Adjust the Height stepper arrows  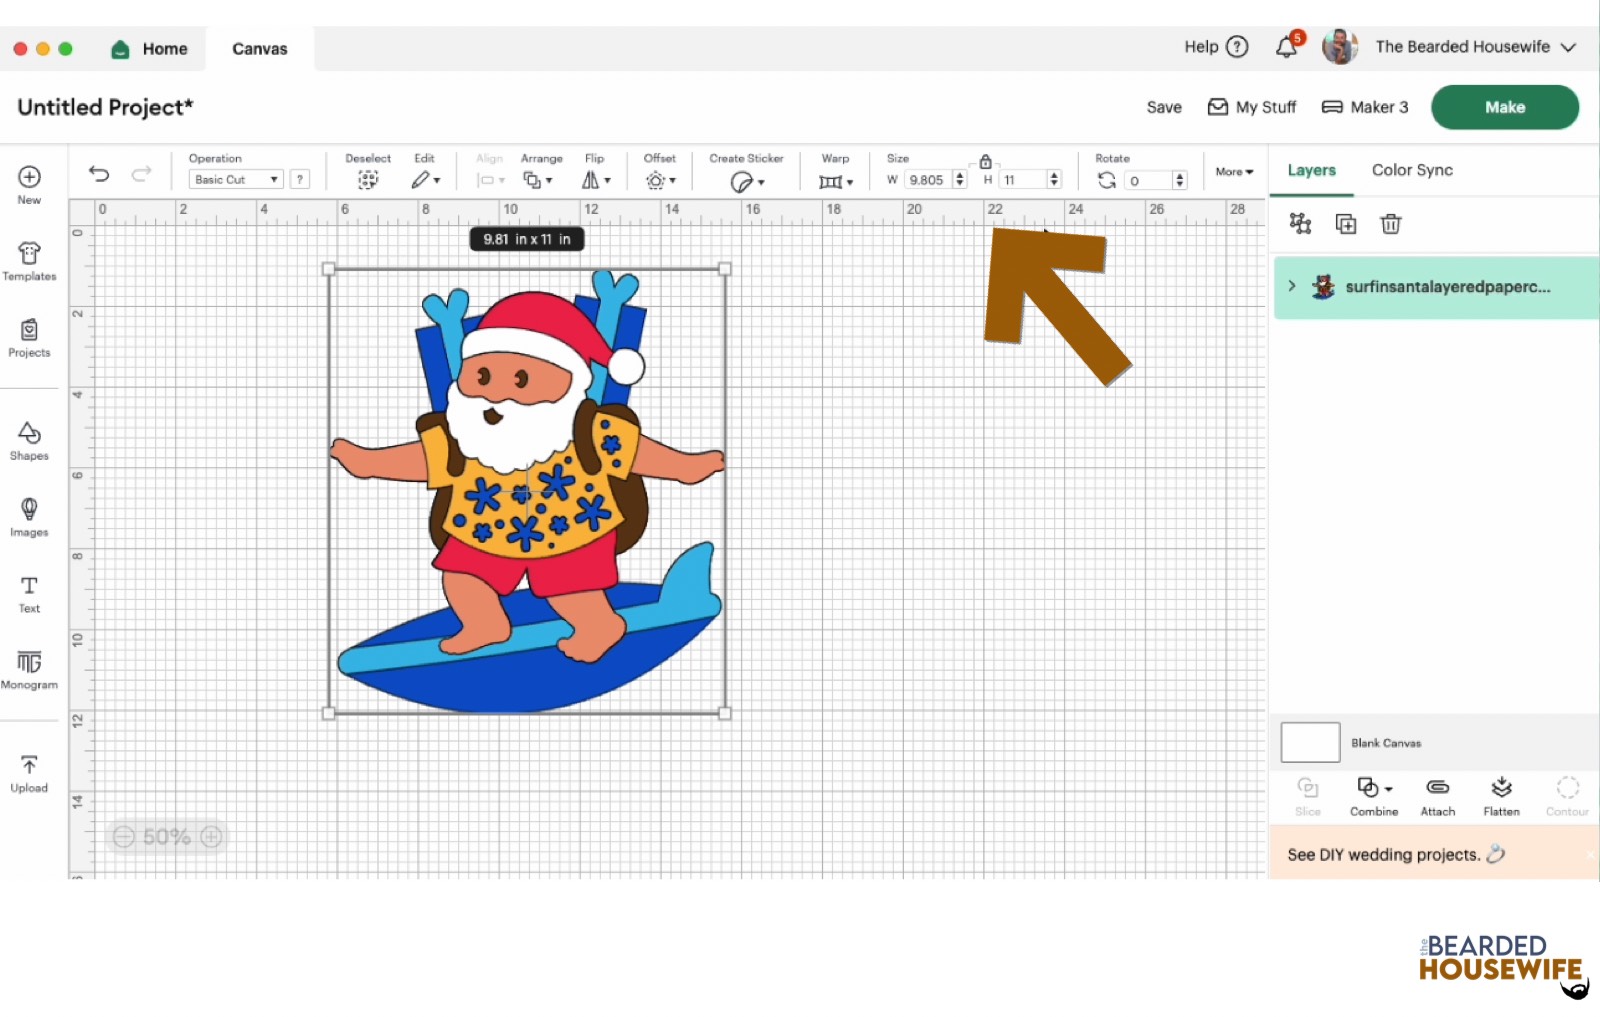pyautogui.click(x=1054, y=180)
